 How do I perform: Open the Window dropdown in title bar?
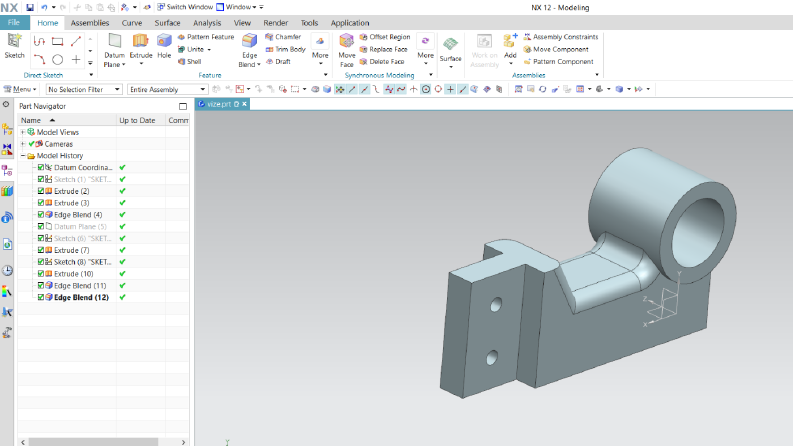click(x=236, y=7)
